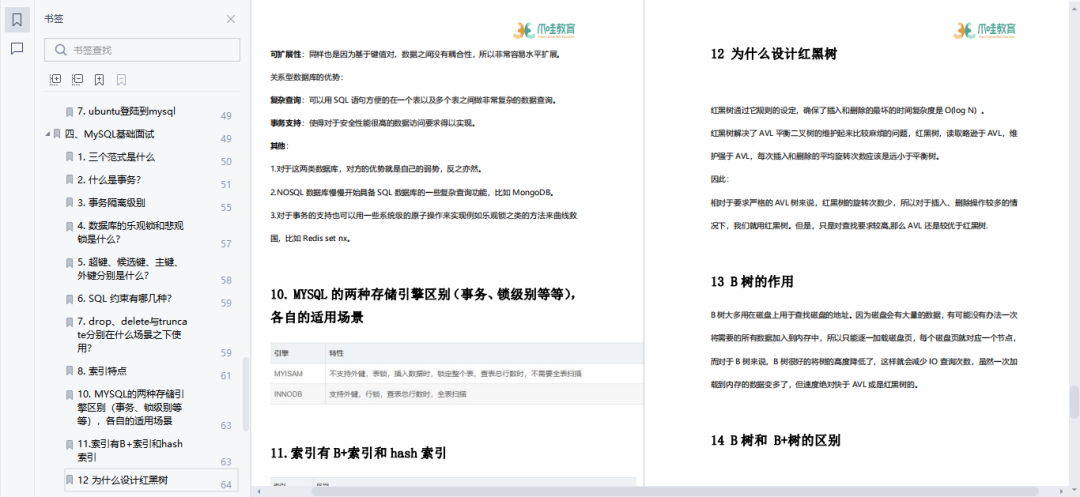Viewport: 1080px width, 497px height.
Task: Open the comments sidebar panel icon
Action: pyautogui.click(x=17, y=48)
